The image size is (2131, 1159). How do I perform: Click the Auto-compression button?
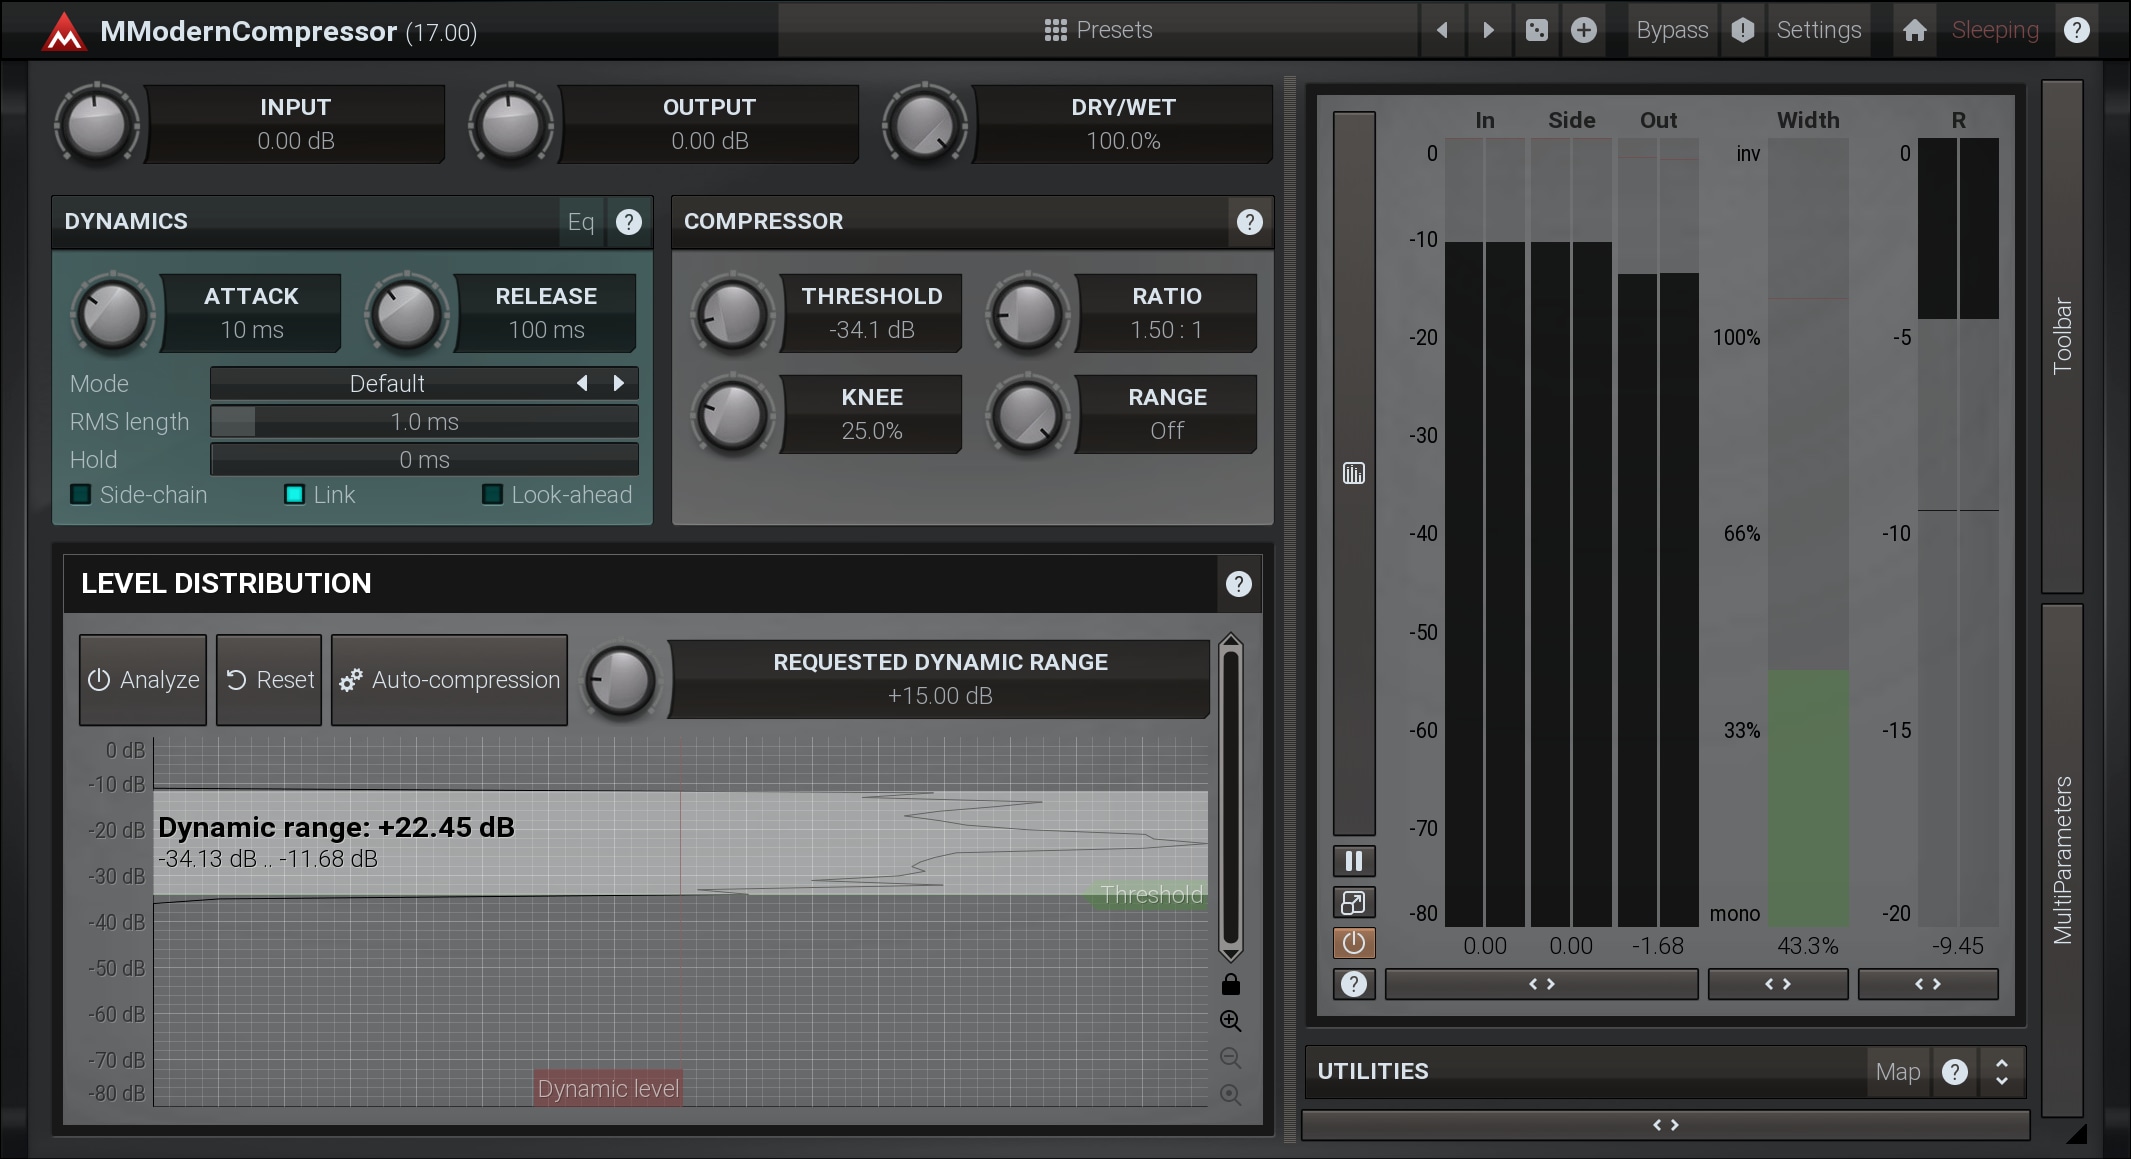450,680
